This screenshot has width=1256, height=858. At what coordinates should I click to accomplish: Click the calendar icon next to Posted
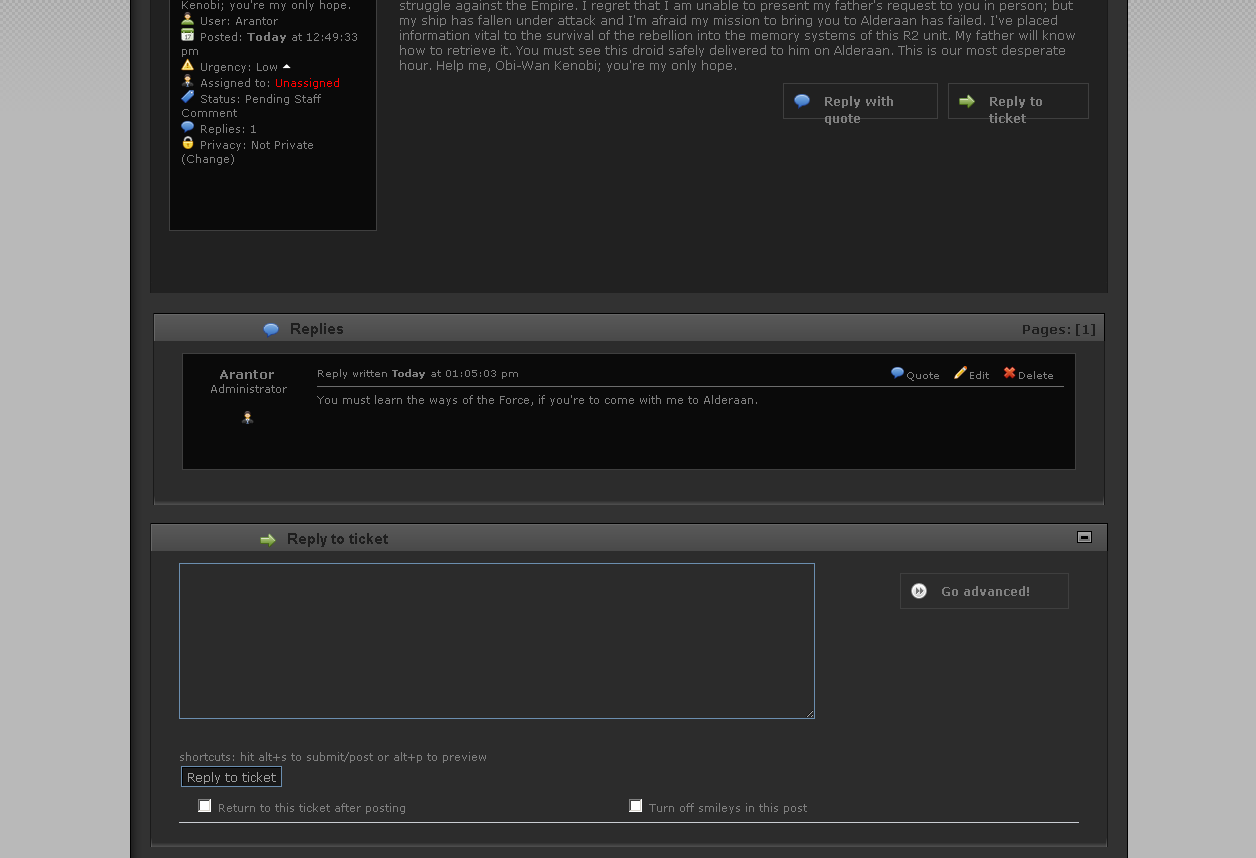tap(187, 35)
